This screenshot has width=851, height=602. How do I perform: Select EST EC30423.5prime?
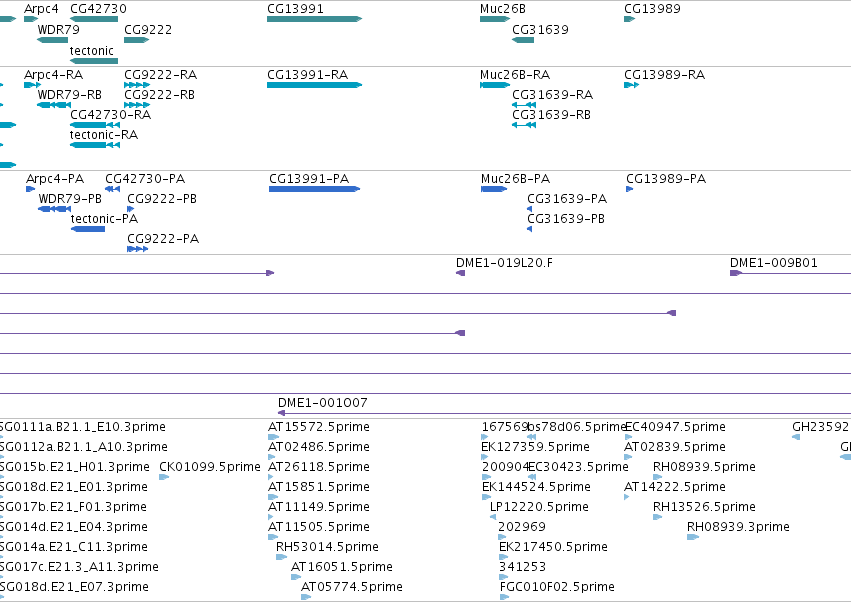pyautogui.click(x=579, y=467)
